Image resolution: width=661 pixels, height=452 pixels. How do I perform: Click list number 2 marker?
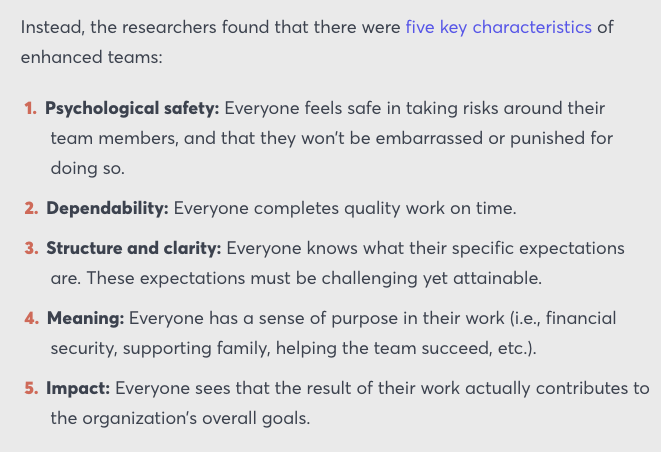click(x=31, y=208)
